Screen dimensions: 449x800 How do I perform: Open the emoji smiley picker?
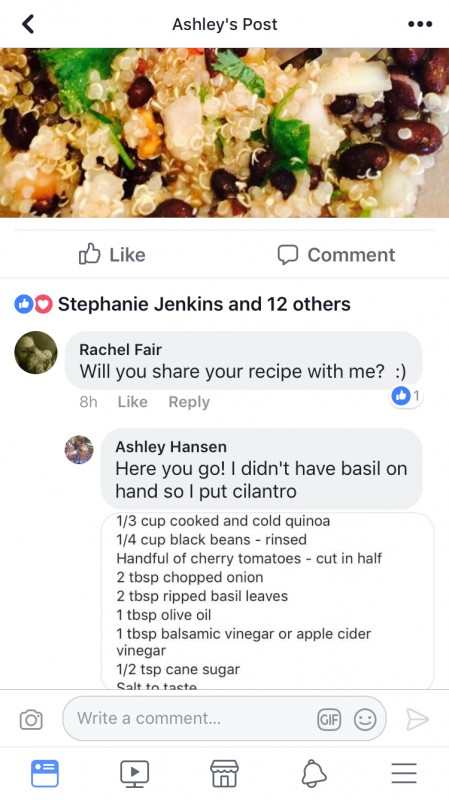click(365, 719)
